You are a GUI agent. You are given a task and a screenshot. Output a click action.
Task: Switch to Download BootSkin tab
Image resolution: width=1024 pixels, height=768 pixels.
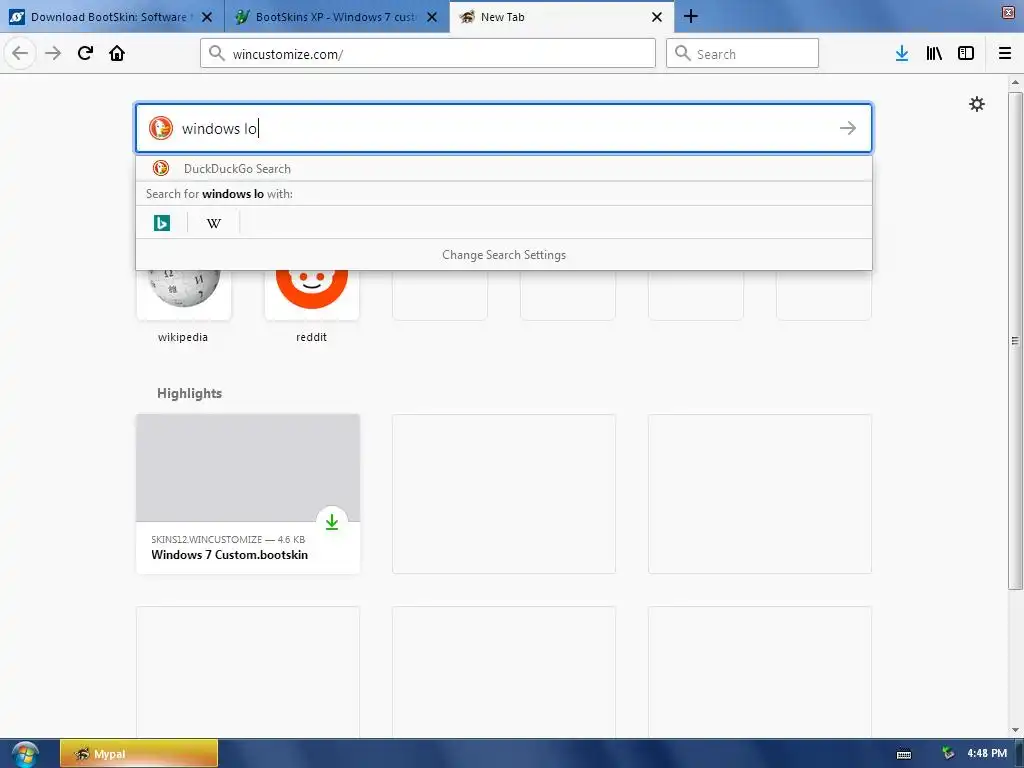[x=112, y=17]
